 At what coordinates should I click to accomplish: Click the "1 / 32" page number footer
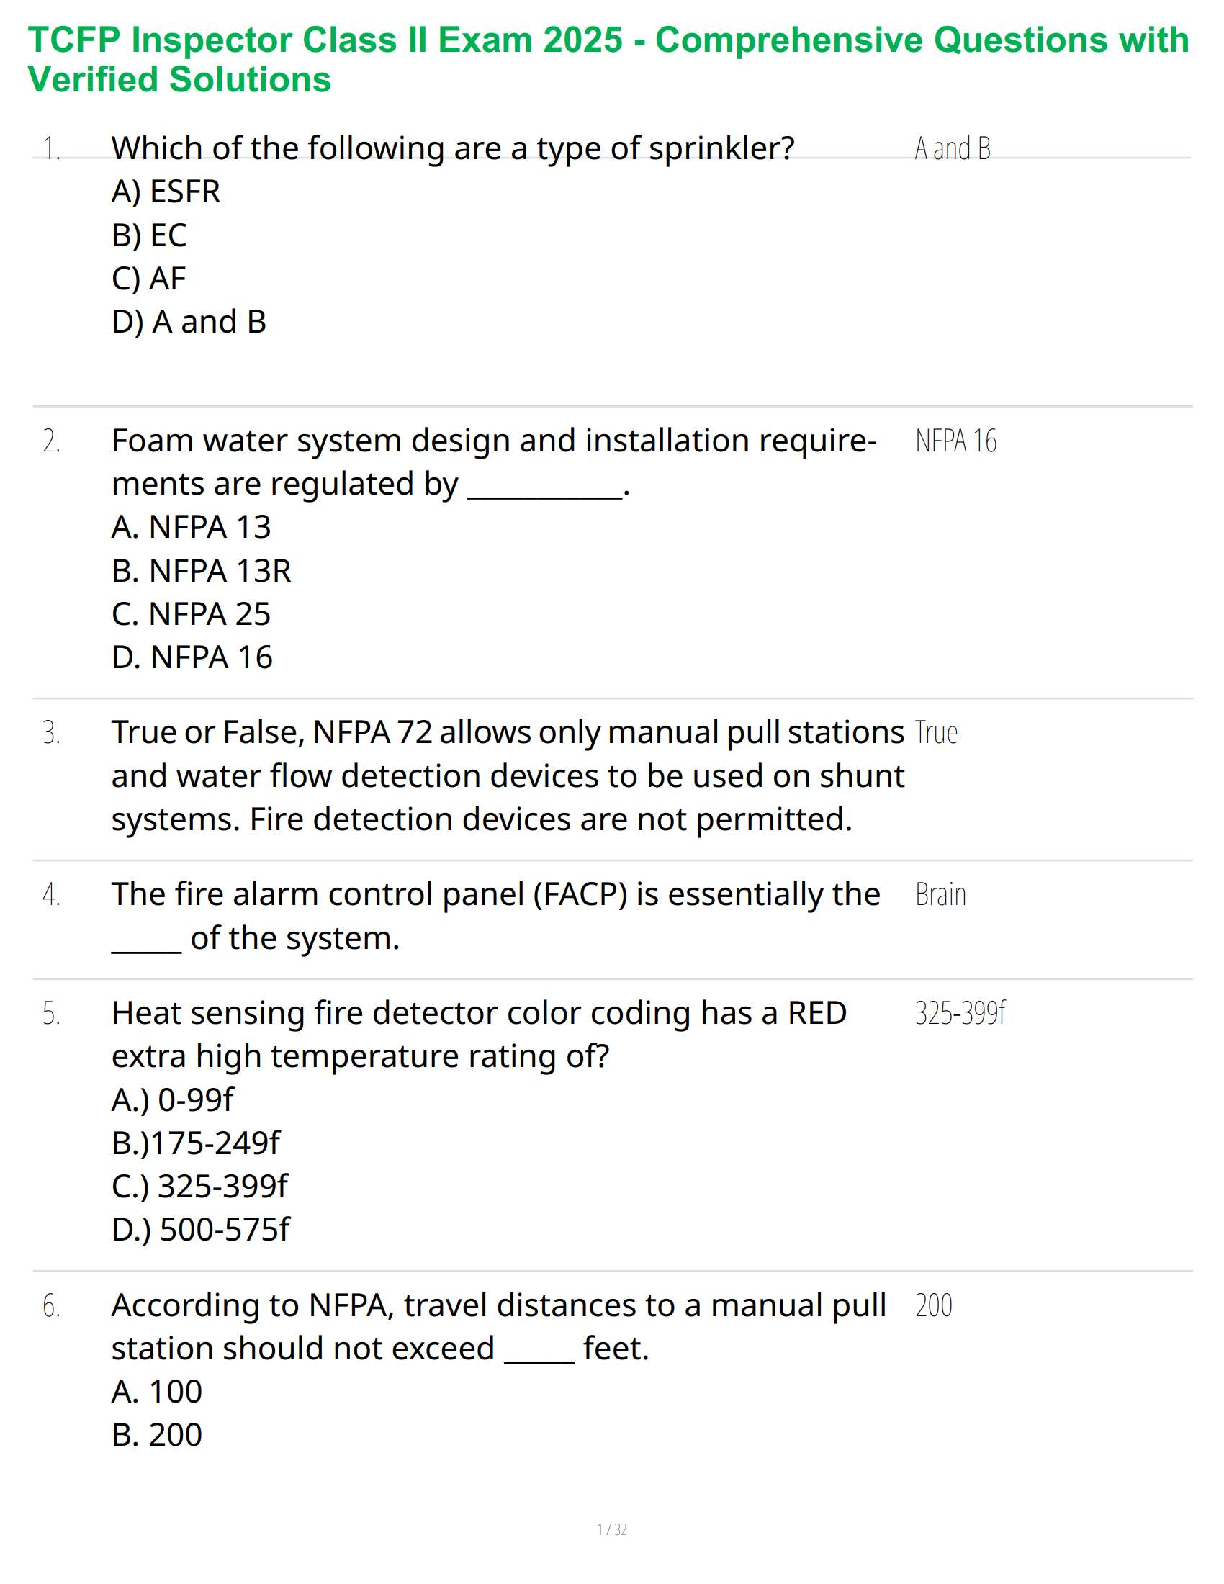611,1529
